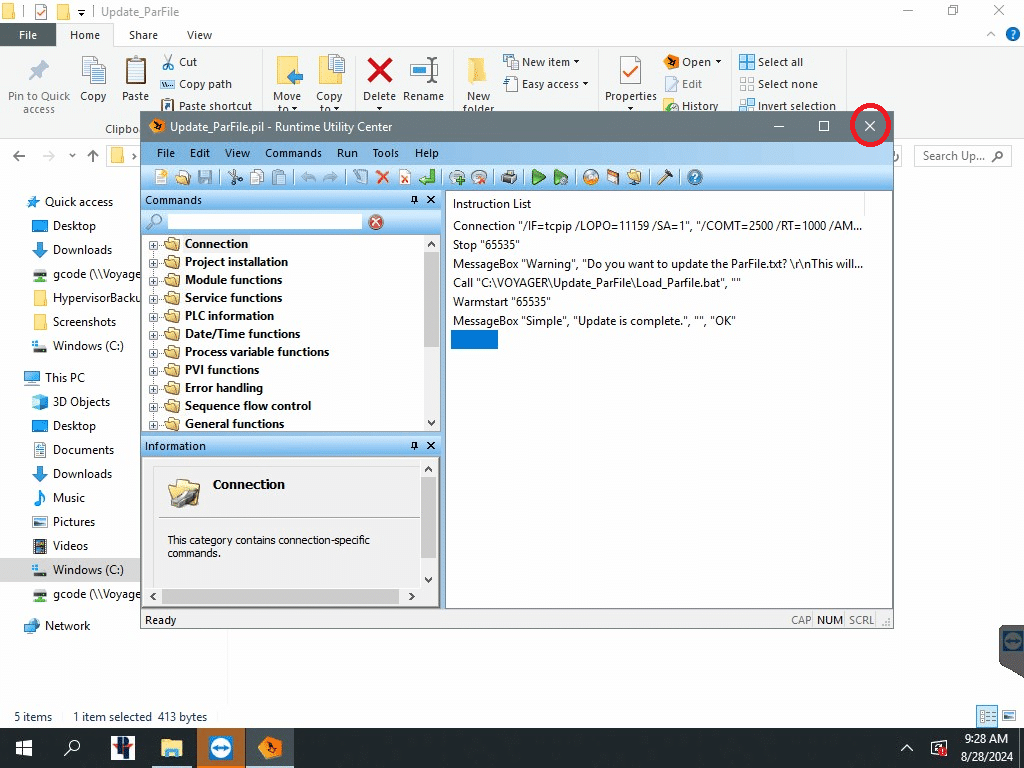This screenshot has height=768, width=1024.
Task: Toggle pin on the Information panel
Action: click(415, 446)
